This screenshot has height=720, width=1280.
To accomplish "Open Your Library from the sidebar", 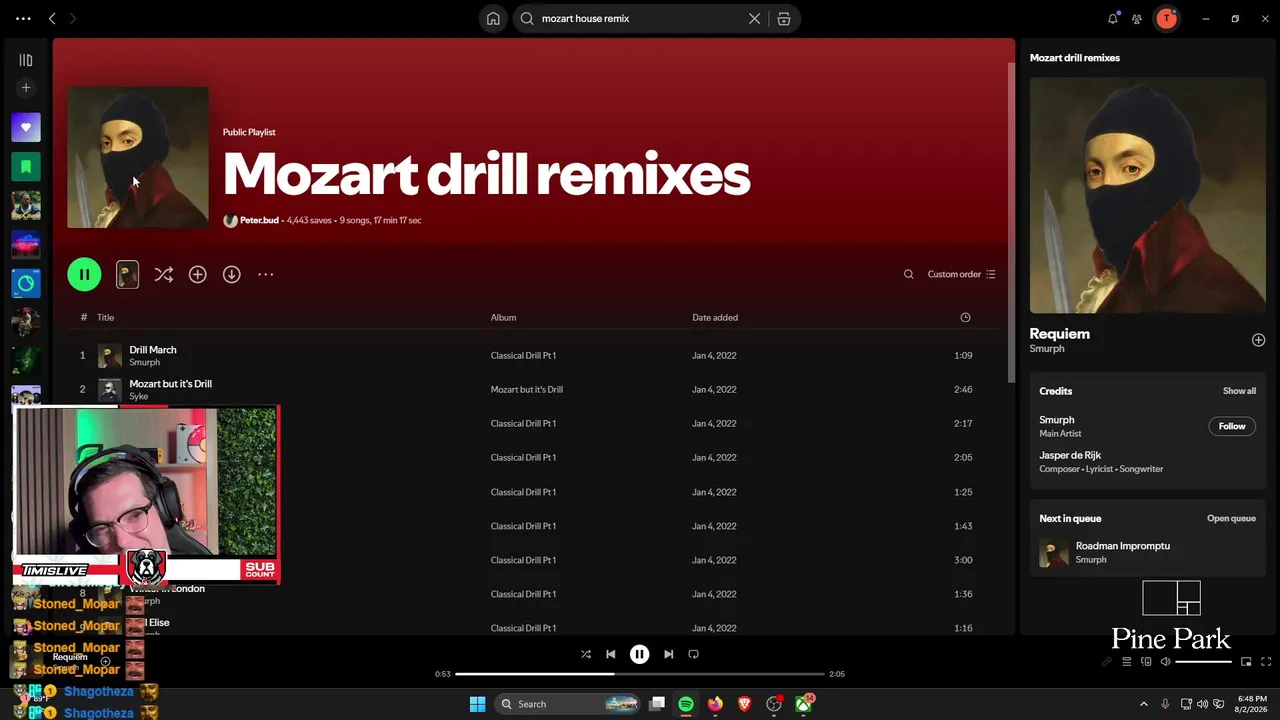I will pyautogui.click(x=26, y=60).
